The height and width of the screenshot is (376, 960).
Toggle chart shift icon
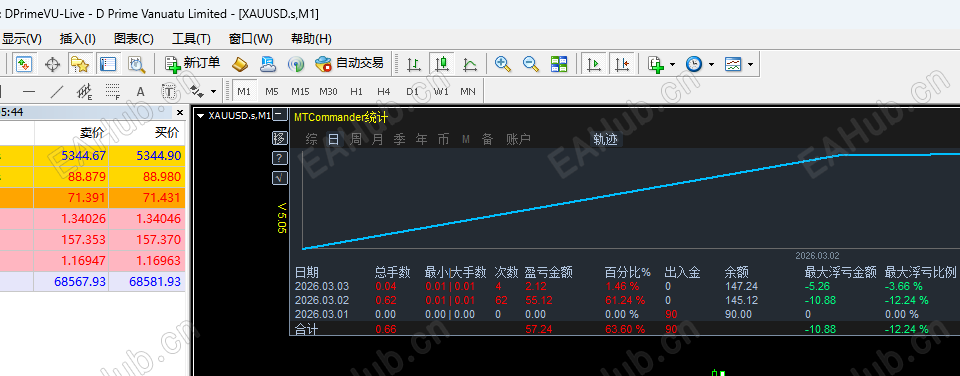tap(621, 64)
